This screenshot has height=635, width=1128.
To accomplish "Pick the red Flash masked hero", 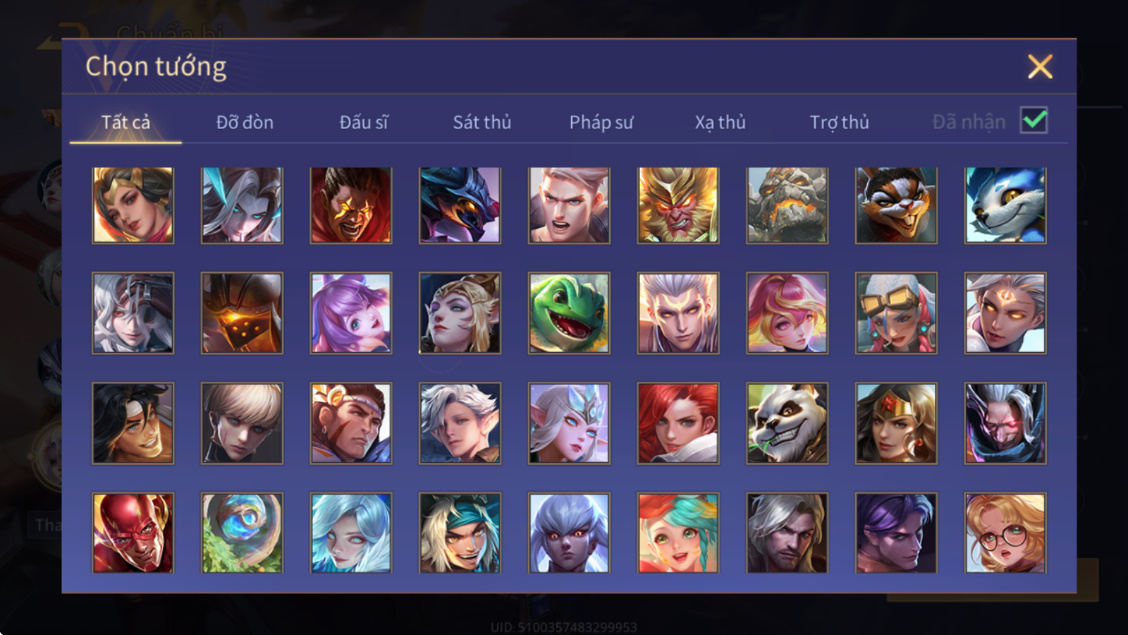I will pos(133,533).
